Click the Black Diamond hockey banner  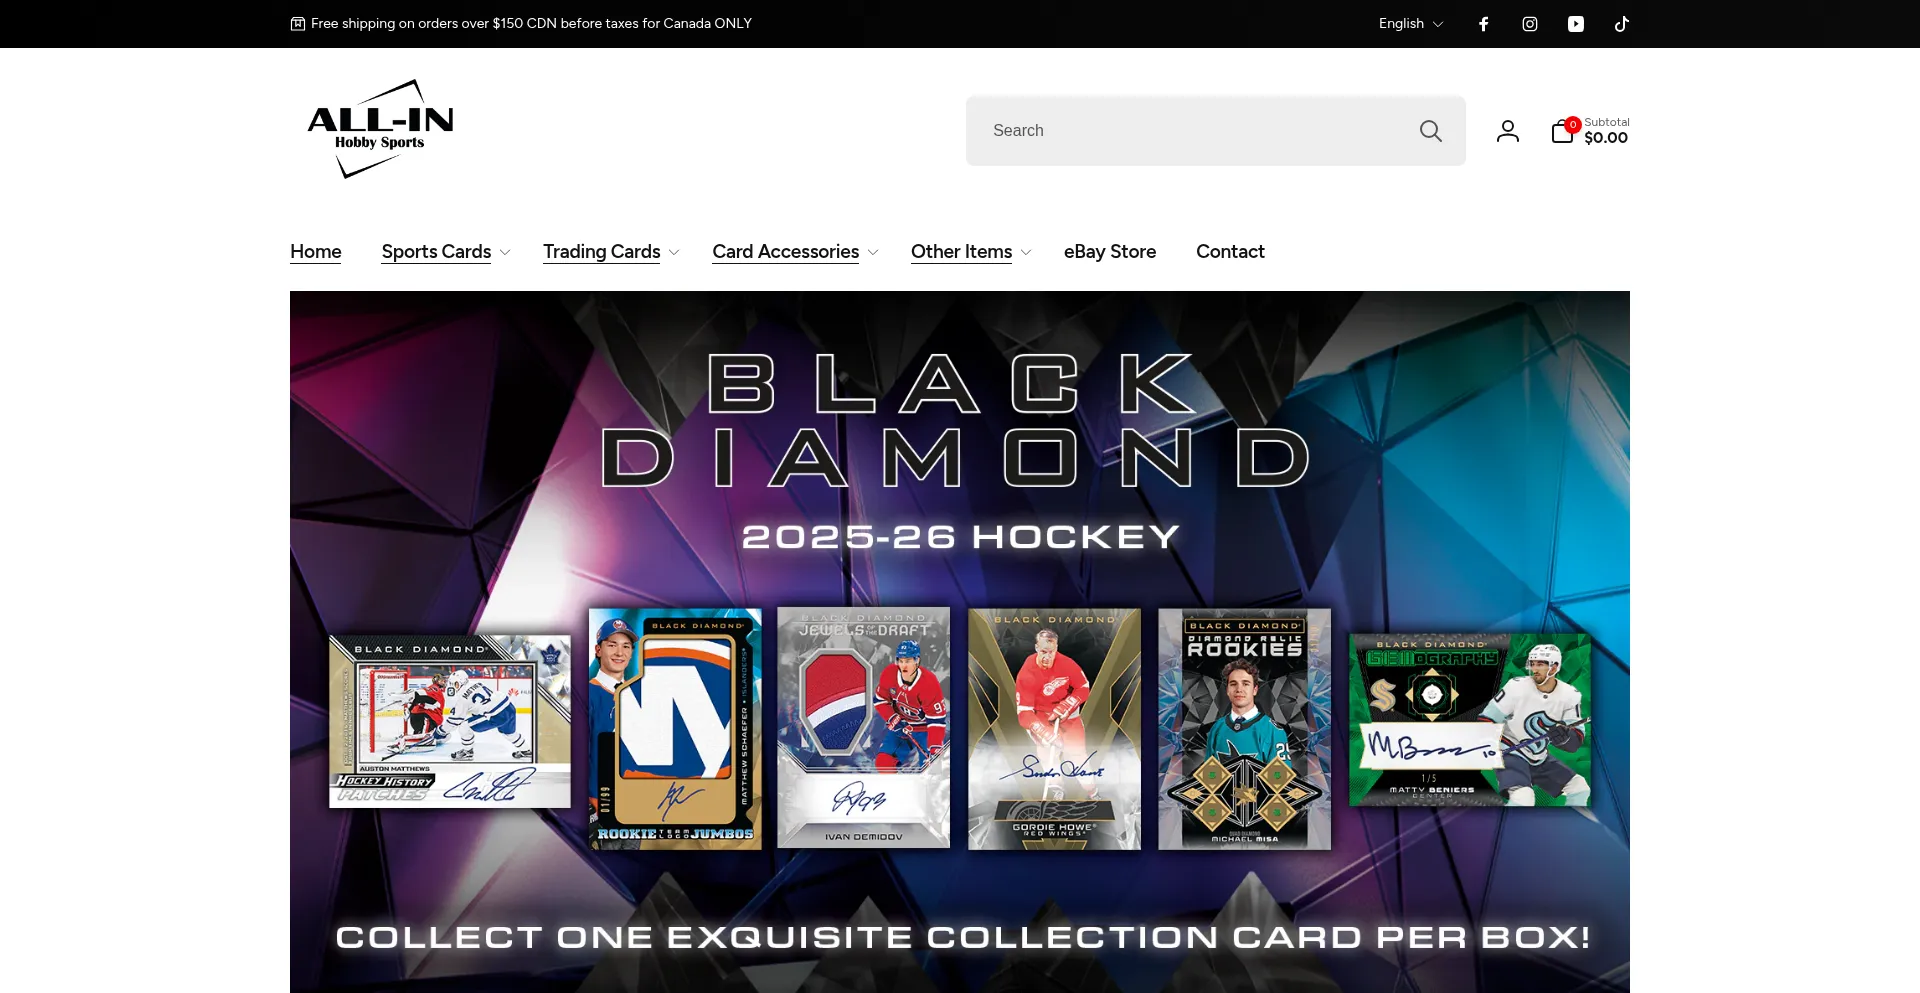(960, 642)
